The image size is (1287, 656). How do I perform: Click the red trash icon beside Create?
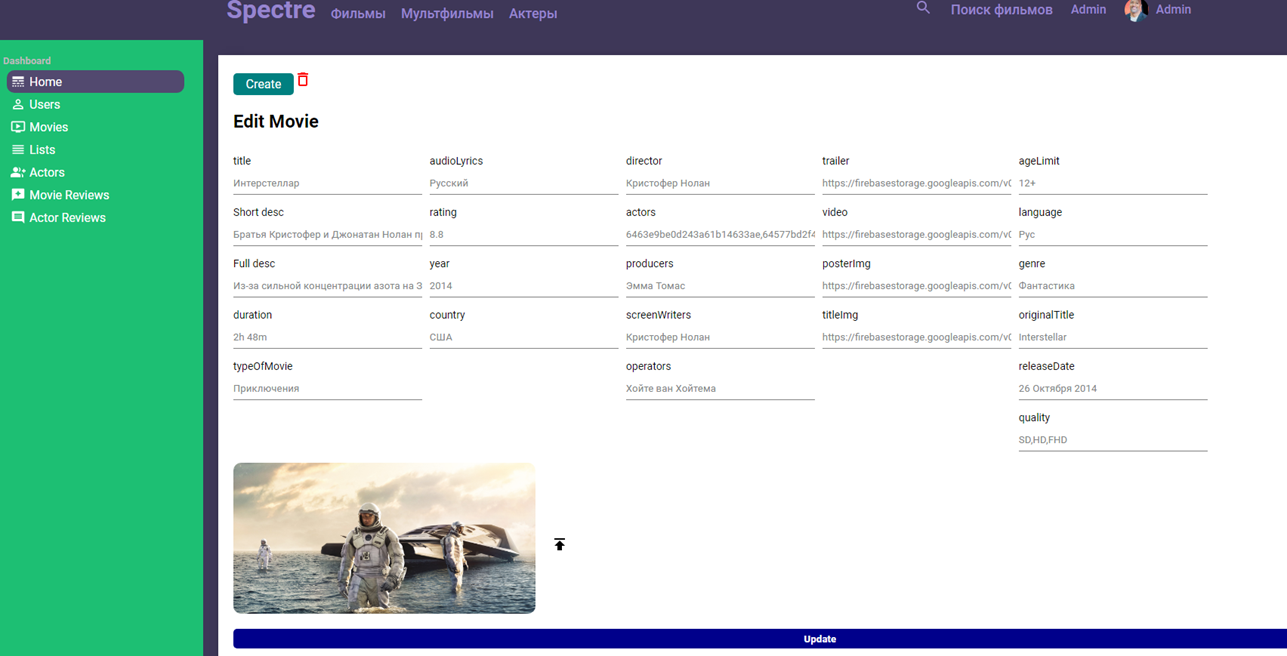point(303,80)
